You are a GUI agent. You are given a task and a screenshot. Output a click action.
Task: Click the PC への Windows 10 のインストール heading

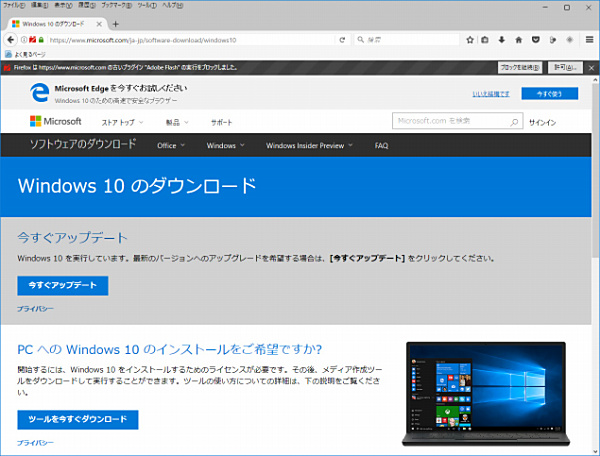click(x=170, y=349)
